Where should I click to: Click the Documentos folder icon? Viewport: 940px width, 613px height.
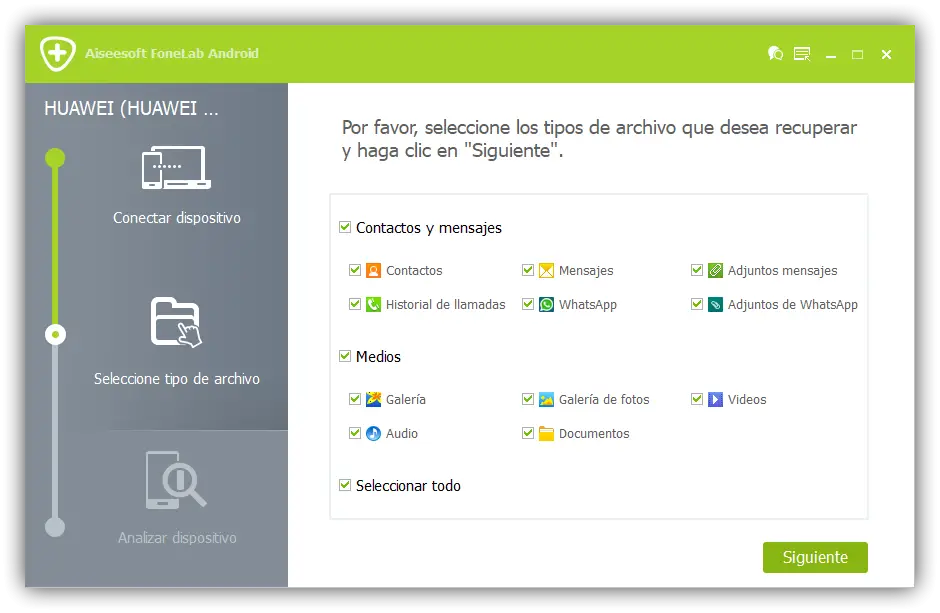[x=546, y=433]
